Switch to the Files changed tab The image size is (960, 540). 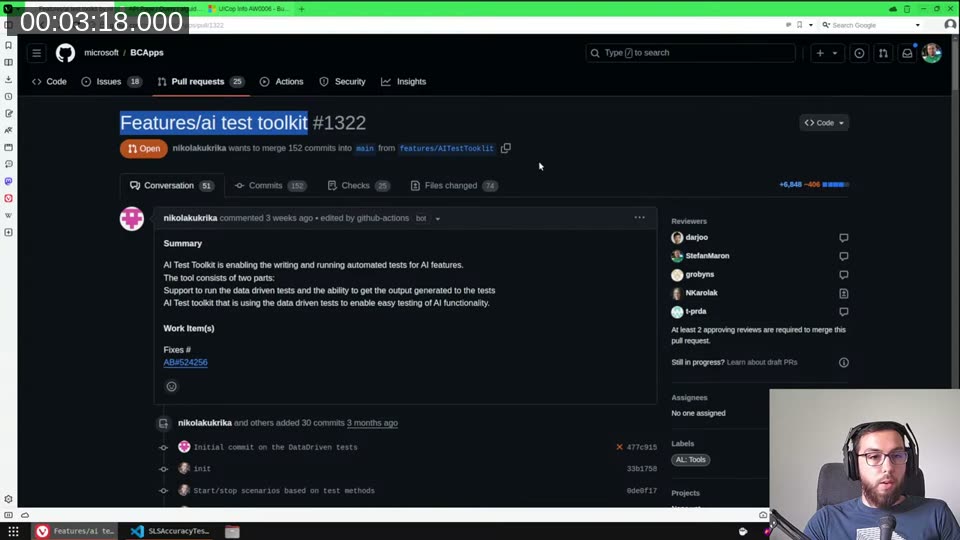[x=454, y=186]
